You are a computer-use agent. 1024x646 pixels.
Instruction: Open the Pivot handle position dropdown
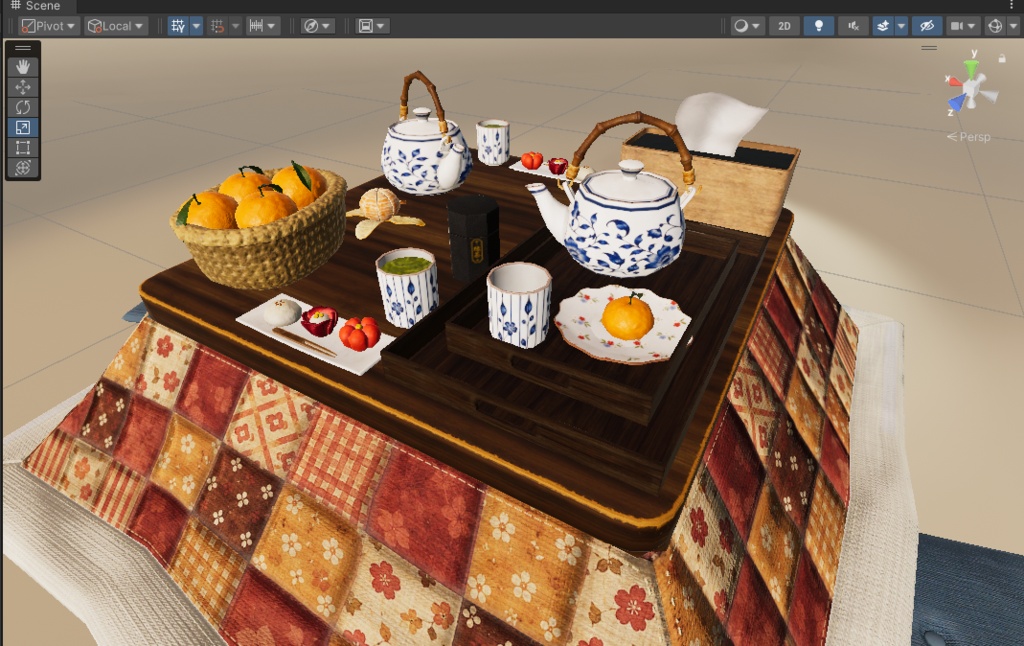coord(48,26)
